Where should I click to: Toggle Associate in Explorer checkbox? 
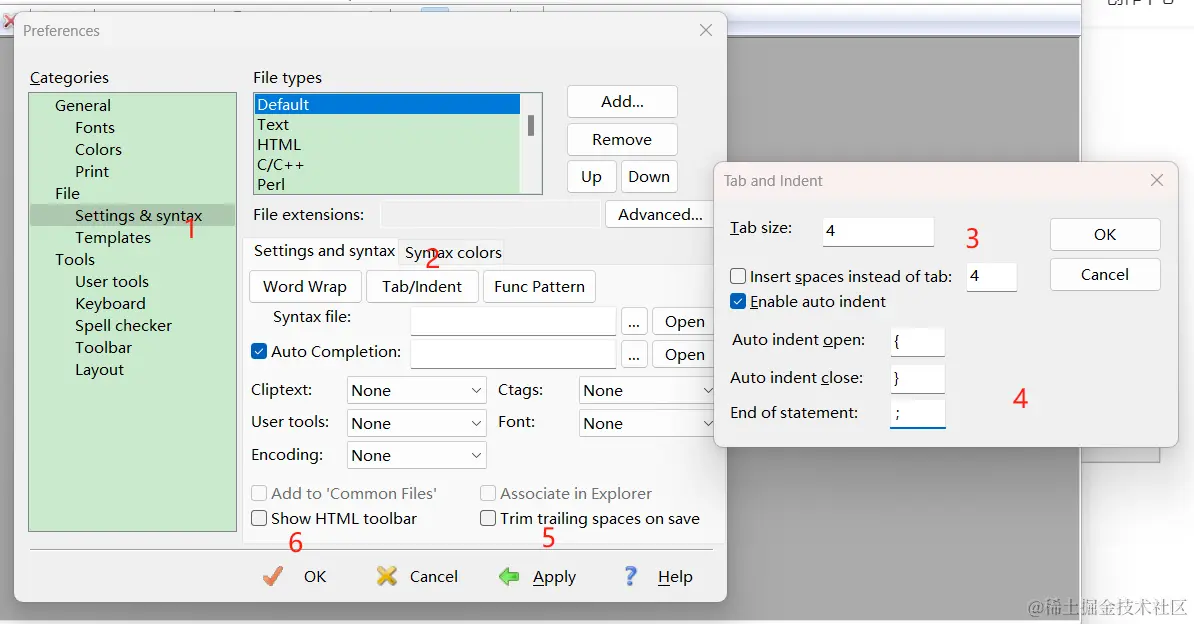click(488, 493)
